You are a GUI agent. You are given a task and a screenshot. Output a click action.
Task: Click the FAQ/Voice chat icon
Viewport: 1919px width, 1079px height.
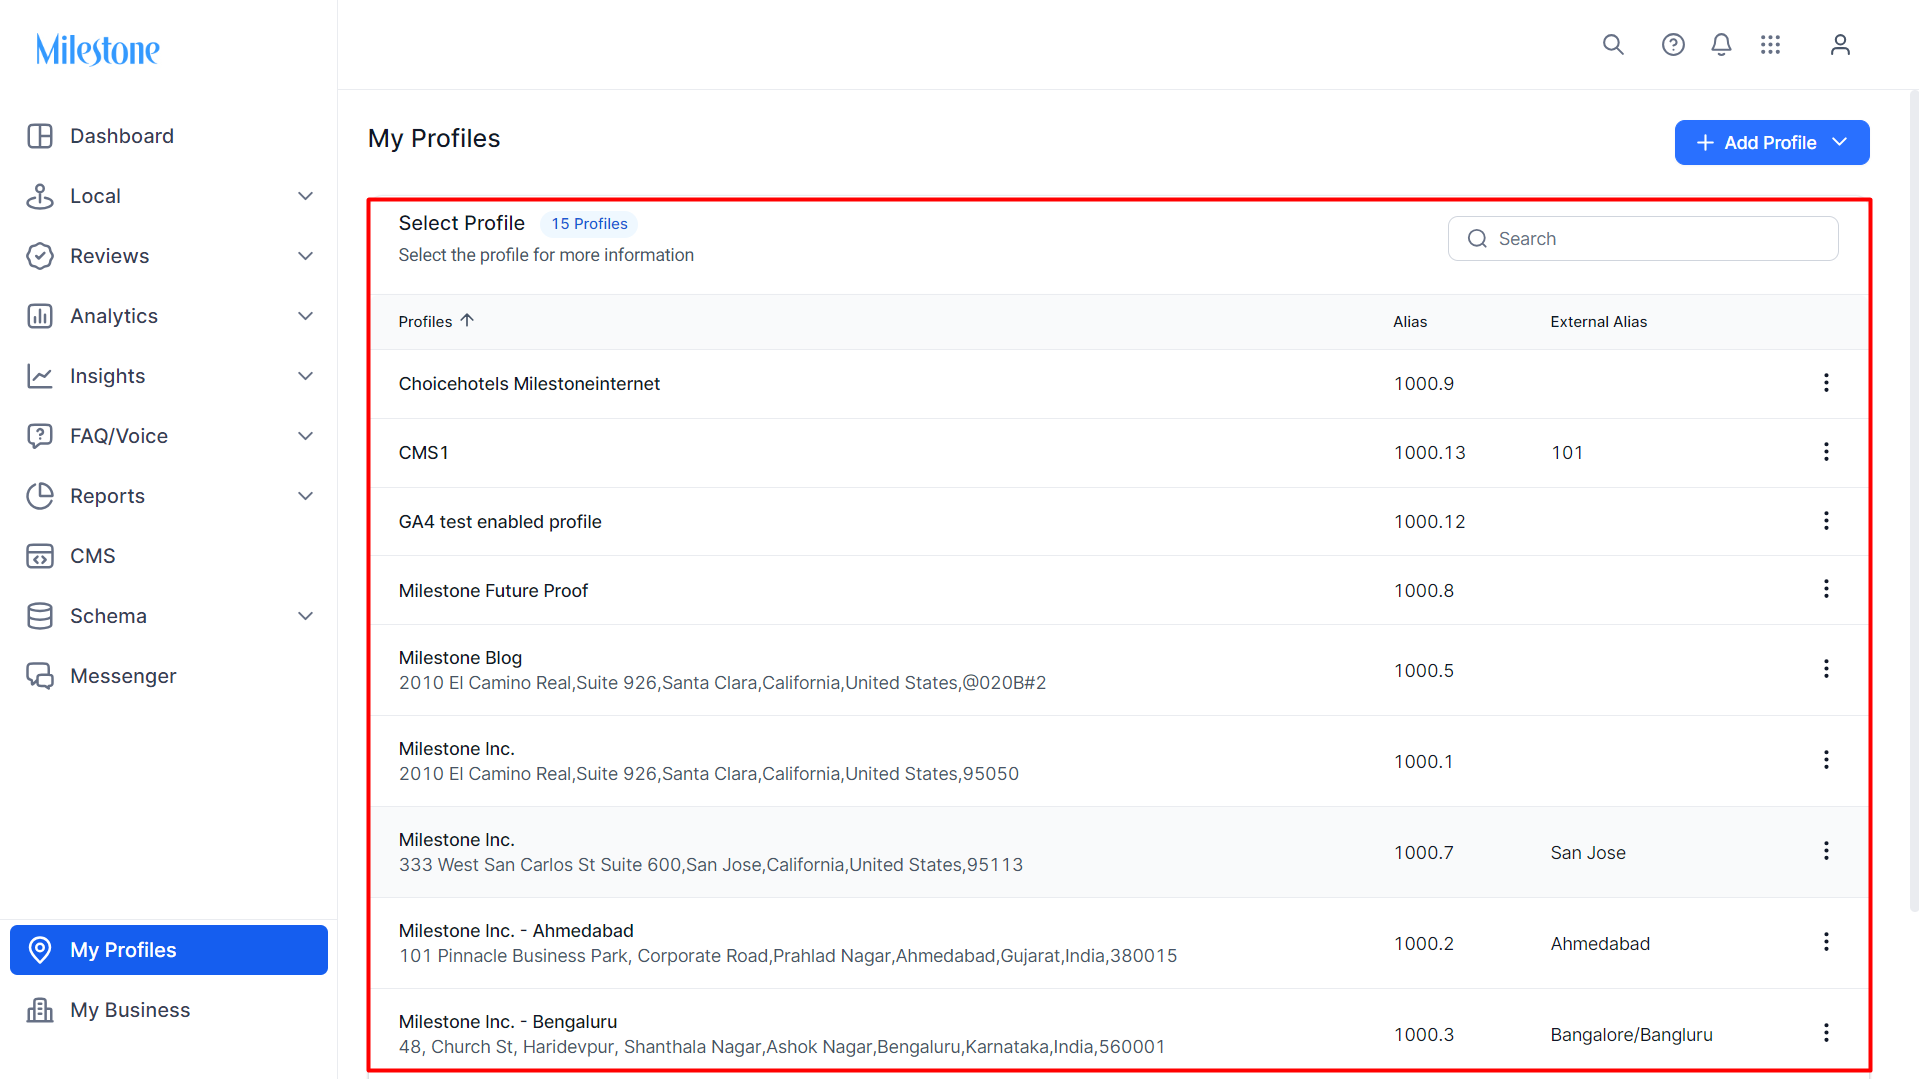pyautogui.click(x=40, y=436)
